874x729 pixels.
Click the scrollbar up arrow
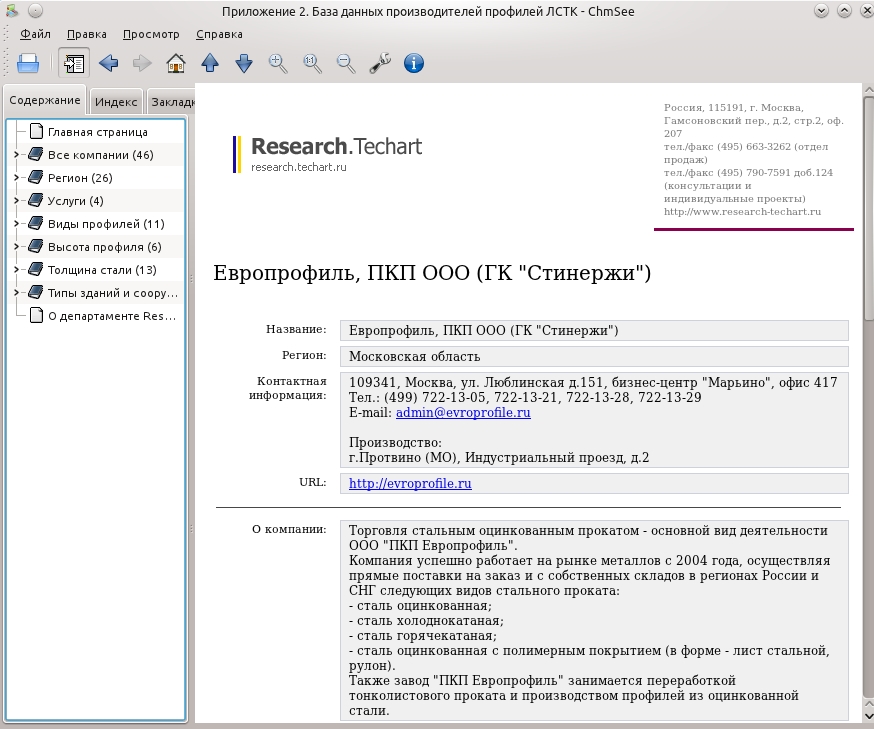868,90
